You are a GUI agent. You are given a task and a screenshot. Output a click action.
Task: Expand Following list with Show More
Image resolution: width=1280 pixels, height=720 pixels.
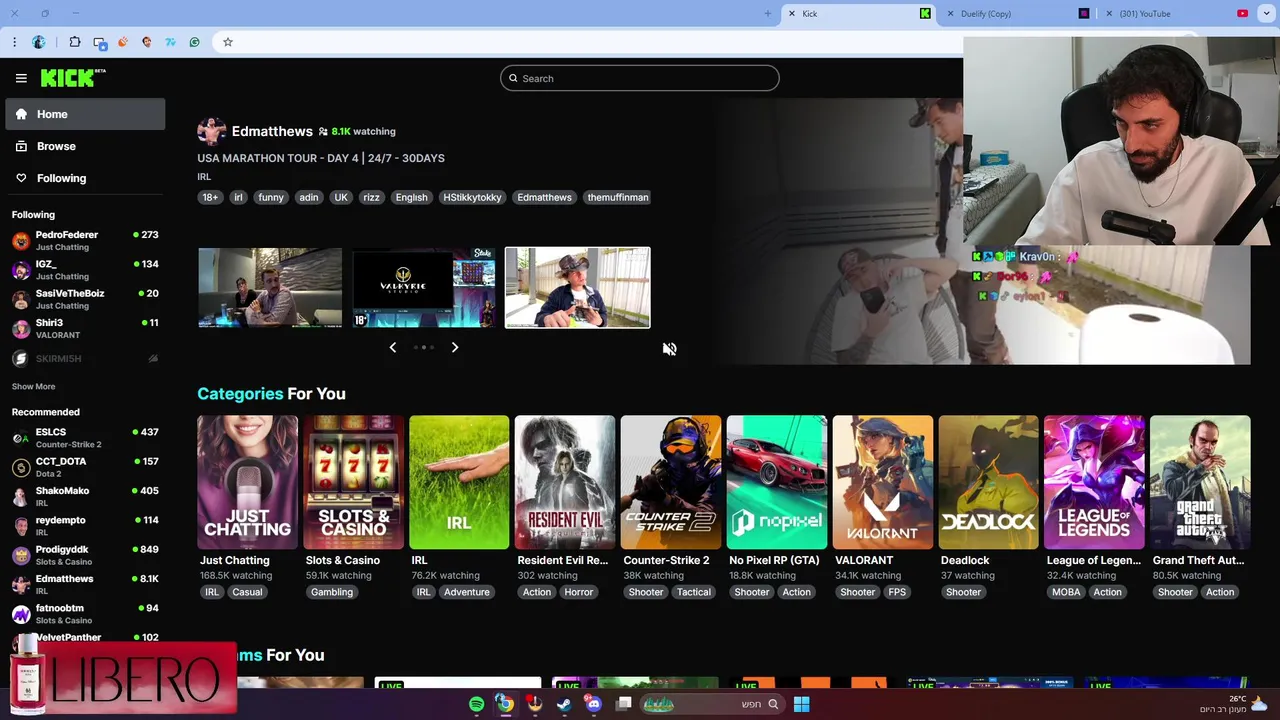pyautogui.click(x=33, y=386)
